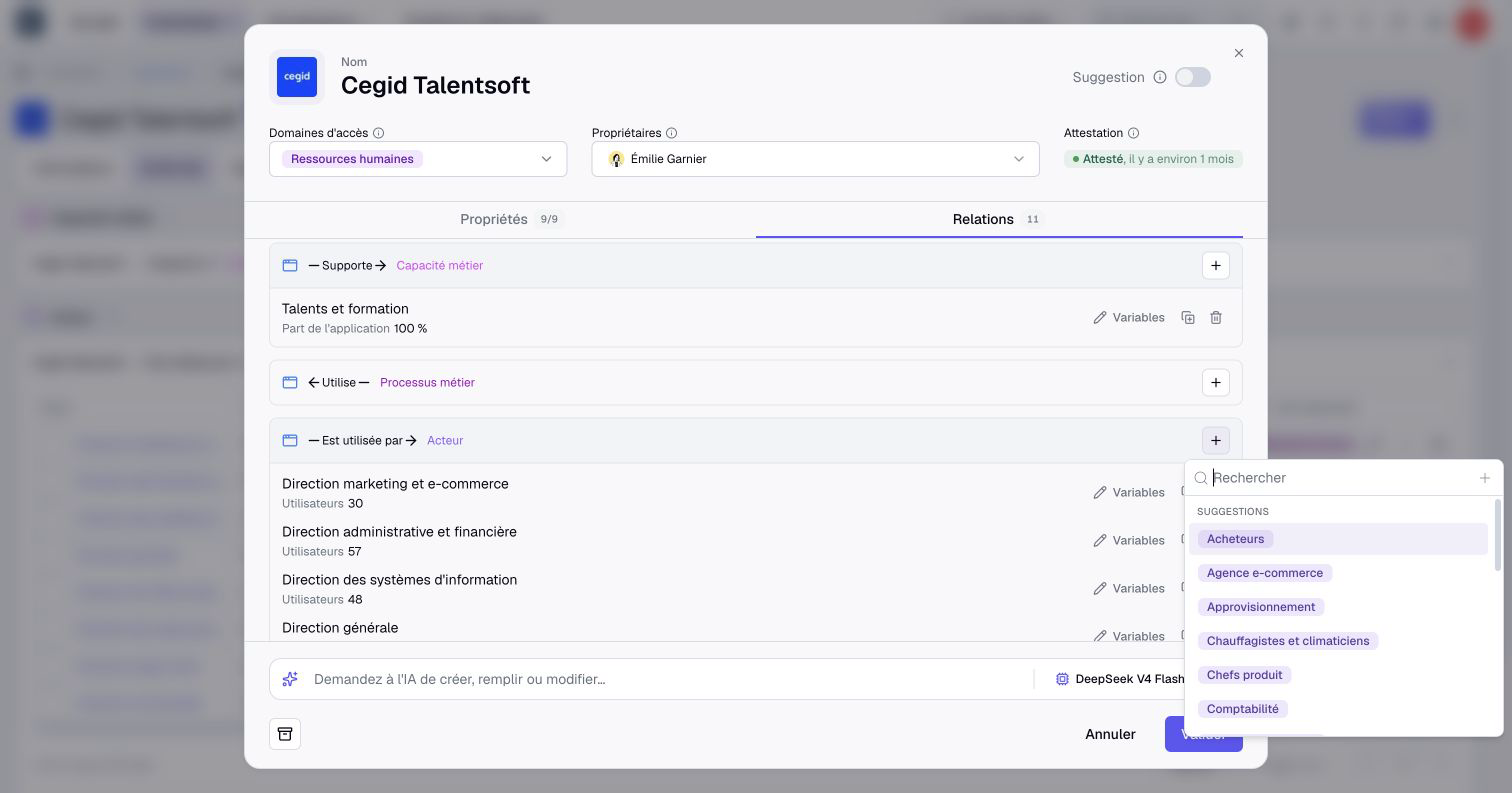Edit Variables for Direction administrative et financière
1512x793 pixels.
(x=1129, y=540)
